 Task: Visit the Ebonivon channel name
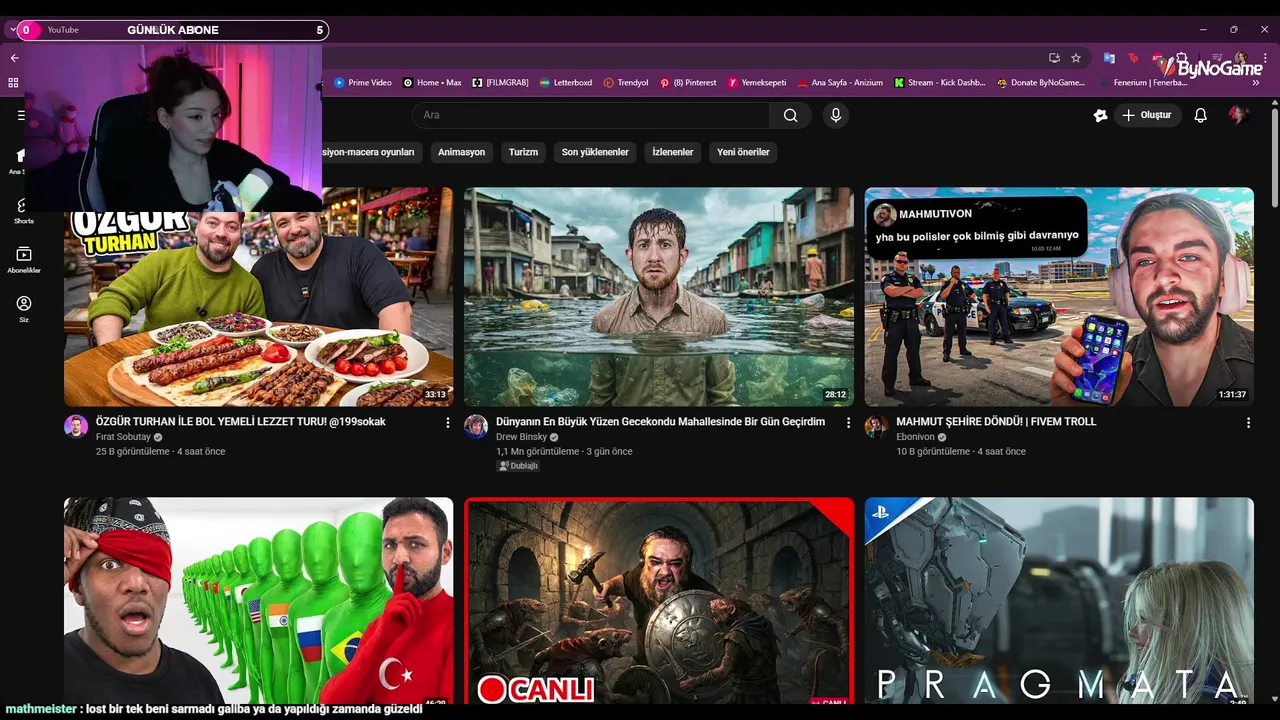pyautogui.click(x=915, y=437)
